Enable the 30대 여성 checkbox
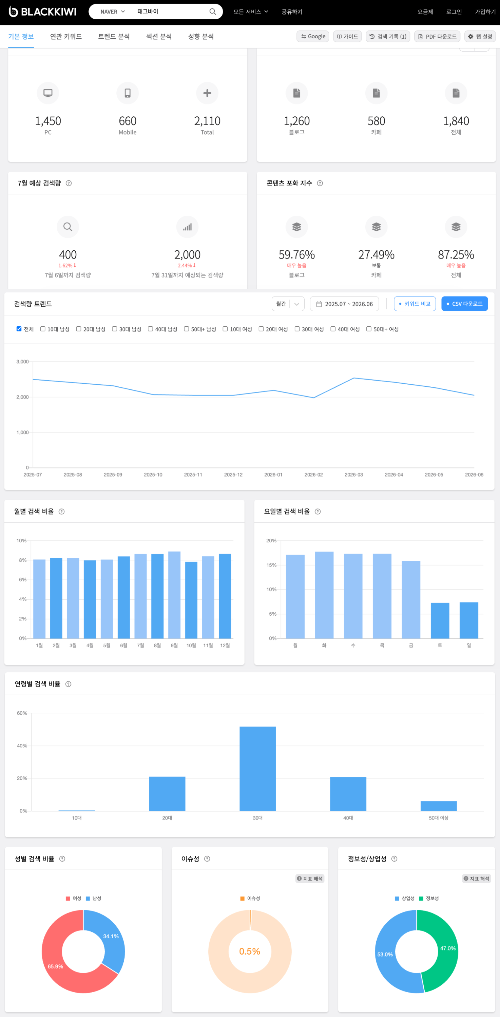This screenshot has width=500, height=1017. click(298, 329)
